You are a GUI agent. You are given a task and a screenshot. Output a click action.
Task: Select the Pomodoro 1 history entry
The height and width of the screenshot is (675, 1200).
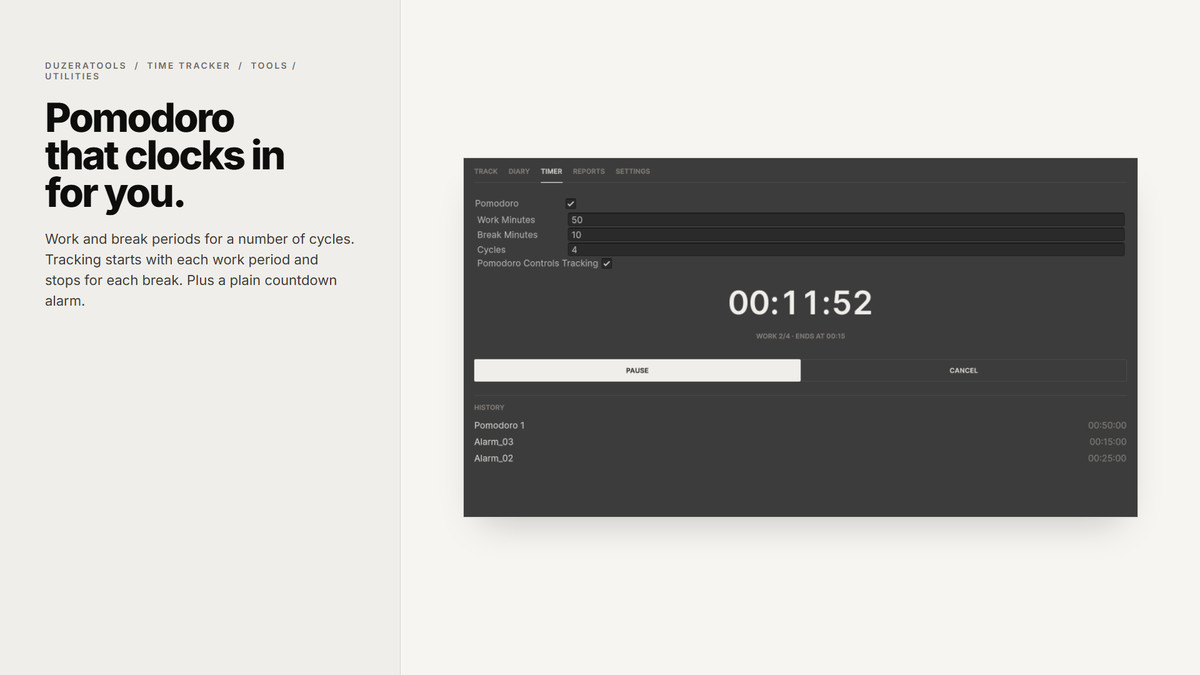coord(800,425)
